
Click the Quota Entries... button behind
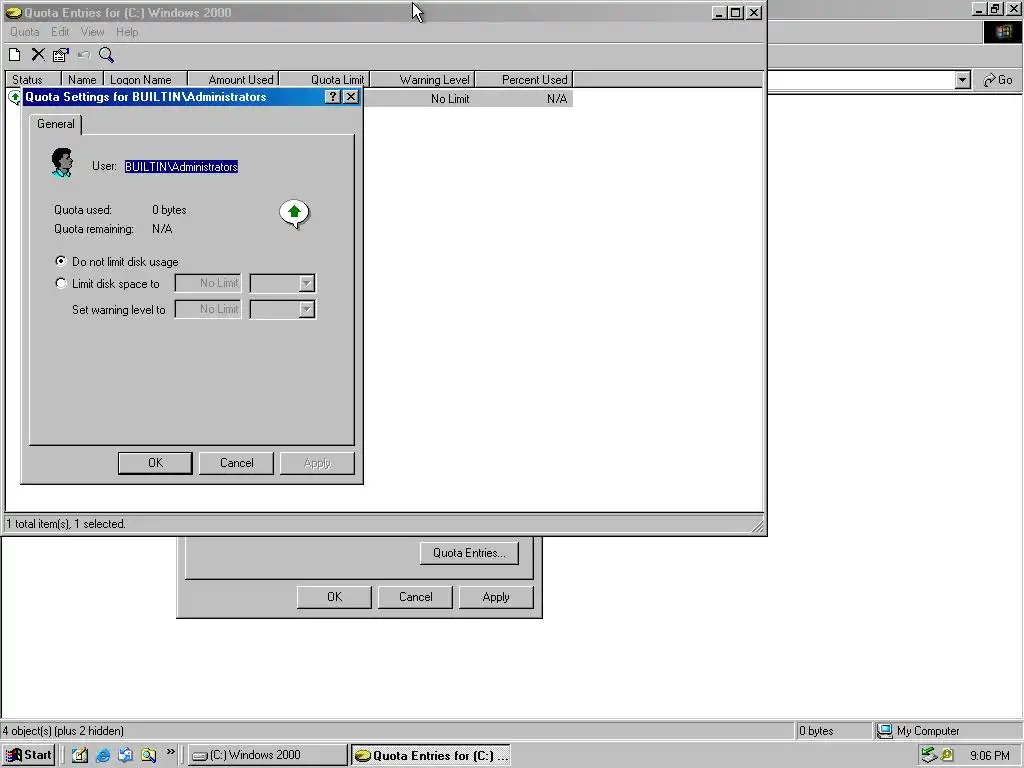coord(469,553)
